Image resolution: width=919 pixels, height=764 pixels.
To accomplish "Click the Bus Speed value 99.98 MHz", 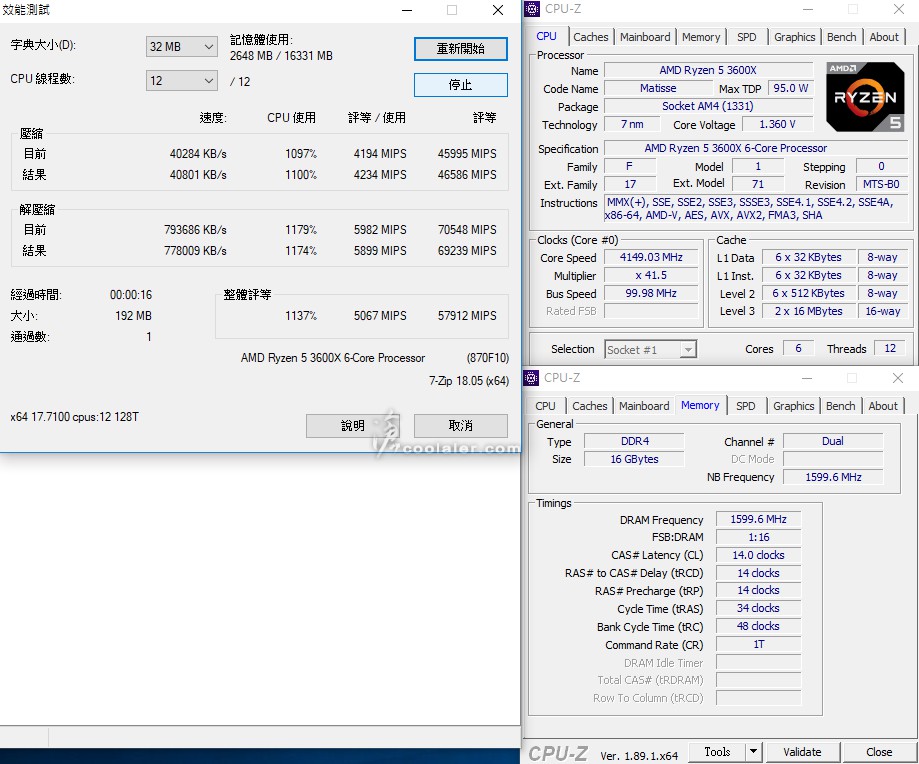I will pyautogui.click(x=651, y=294).
